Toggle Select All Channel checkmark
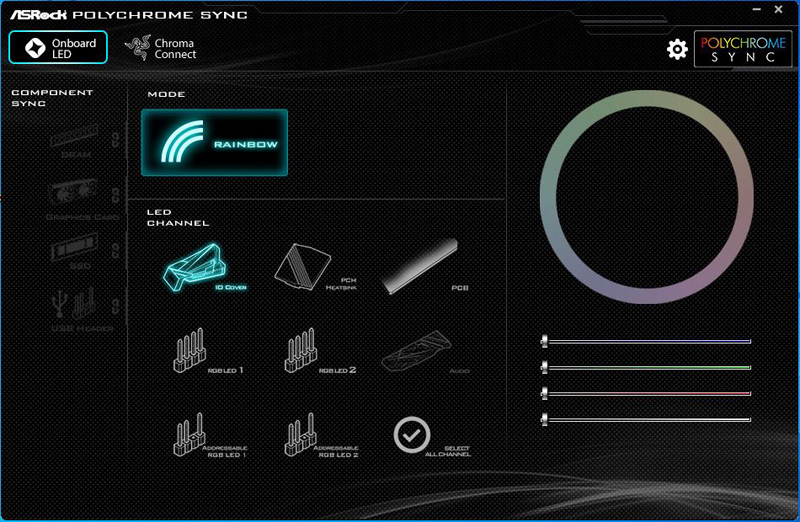800x522 pixels. pyautogui.click(x=412, y=435)
